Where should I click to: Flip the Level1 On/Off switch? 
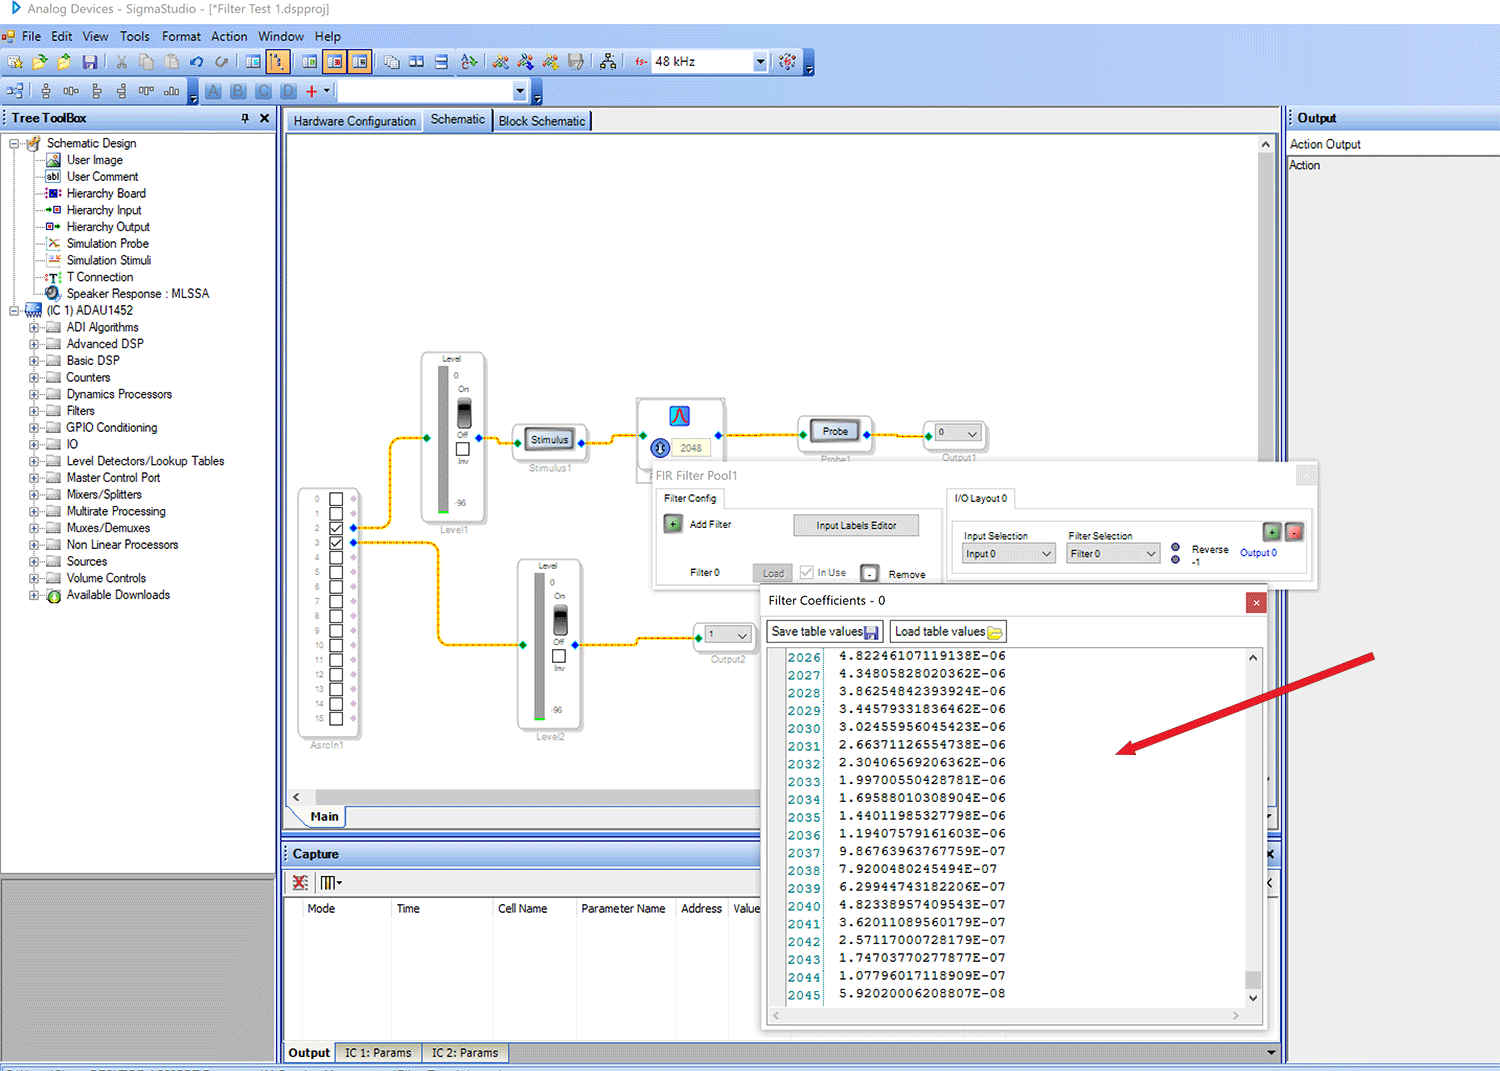point(464,413)
